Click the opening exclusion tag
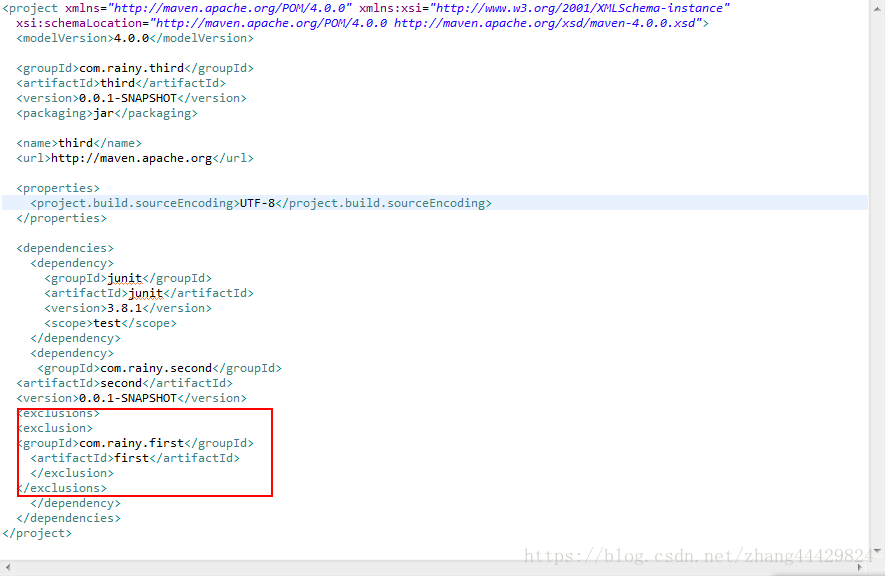The image size is (885, 576). (x=55, y=428)
